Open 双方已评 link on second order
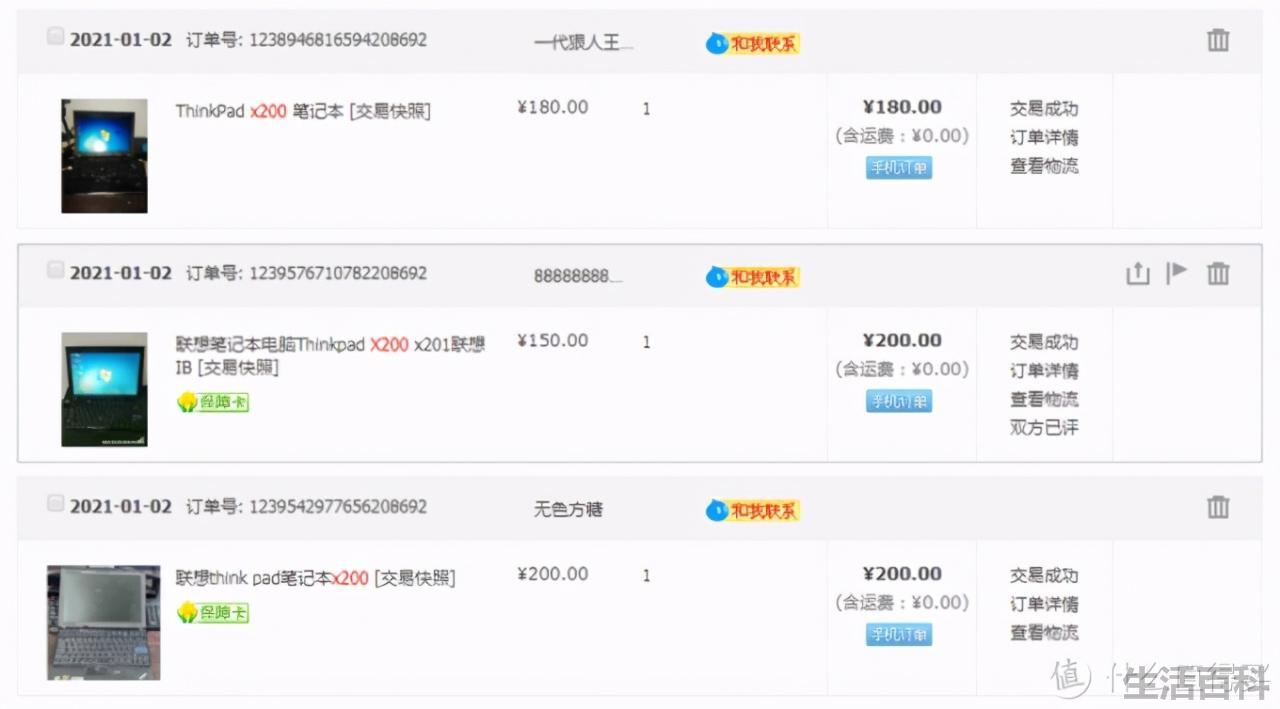Viewport: 1280px width, 709px height. click(1044, 427)
